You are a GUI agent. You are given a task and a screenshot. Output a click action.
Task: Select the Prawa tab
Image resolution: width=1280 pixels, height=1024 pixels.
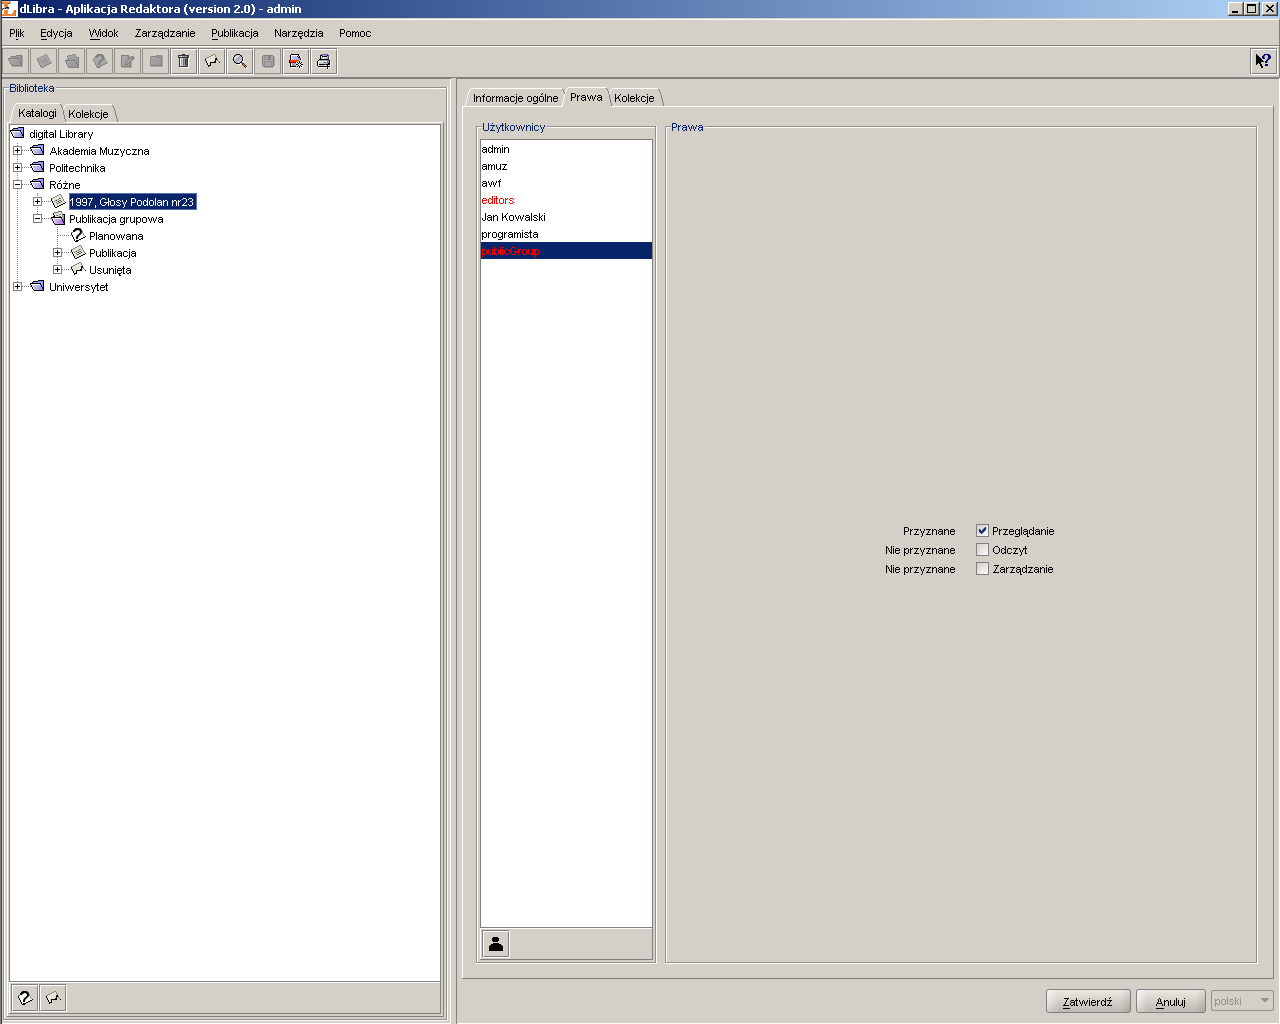click(586, 97)
